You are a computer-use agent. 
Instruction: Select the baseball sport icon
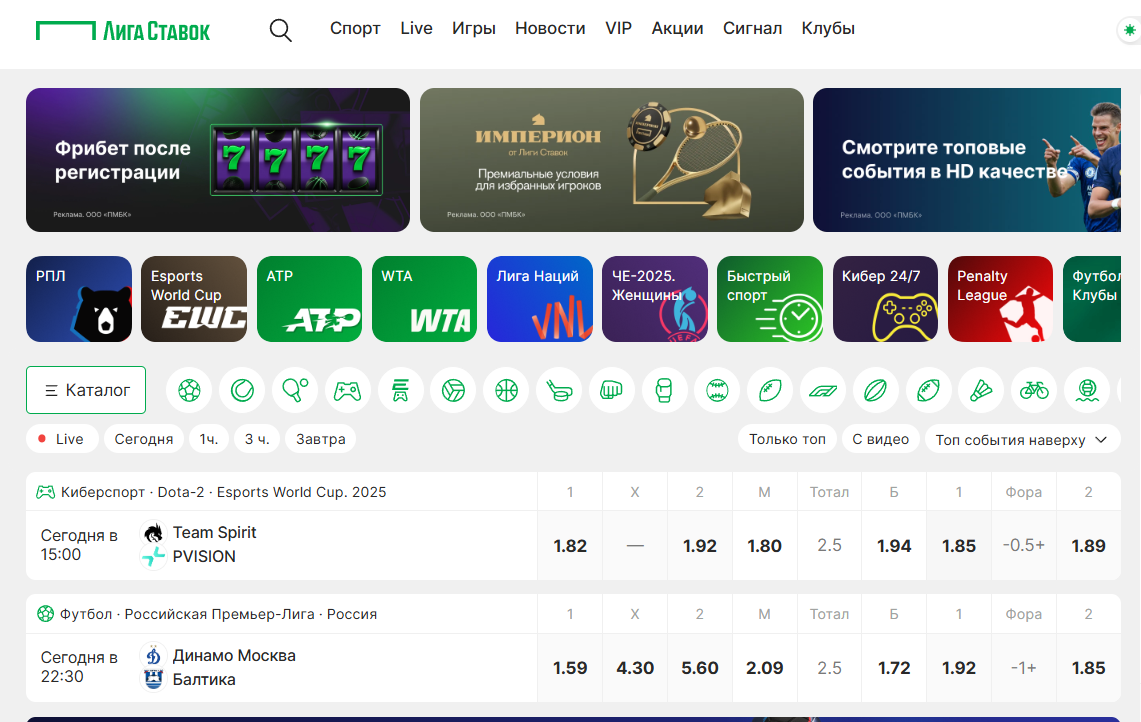pos(717,391)
